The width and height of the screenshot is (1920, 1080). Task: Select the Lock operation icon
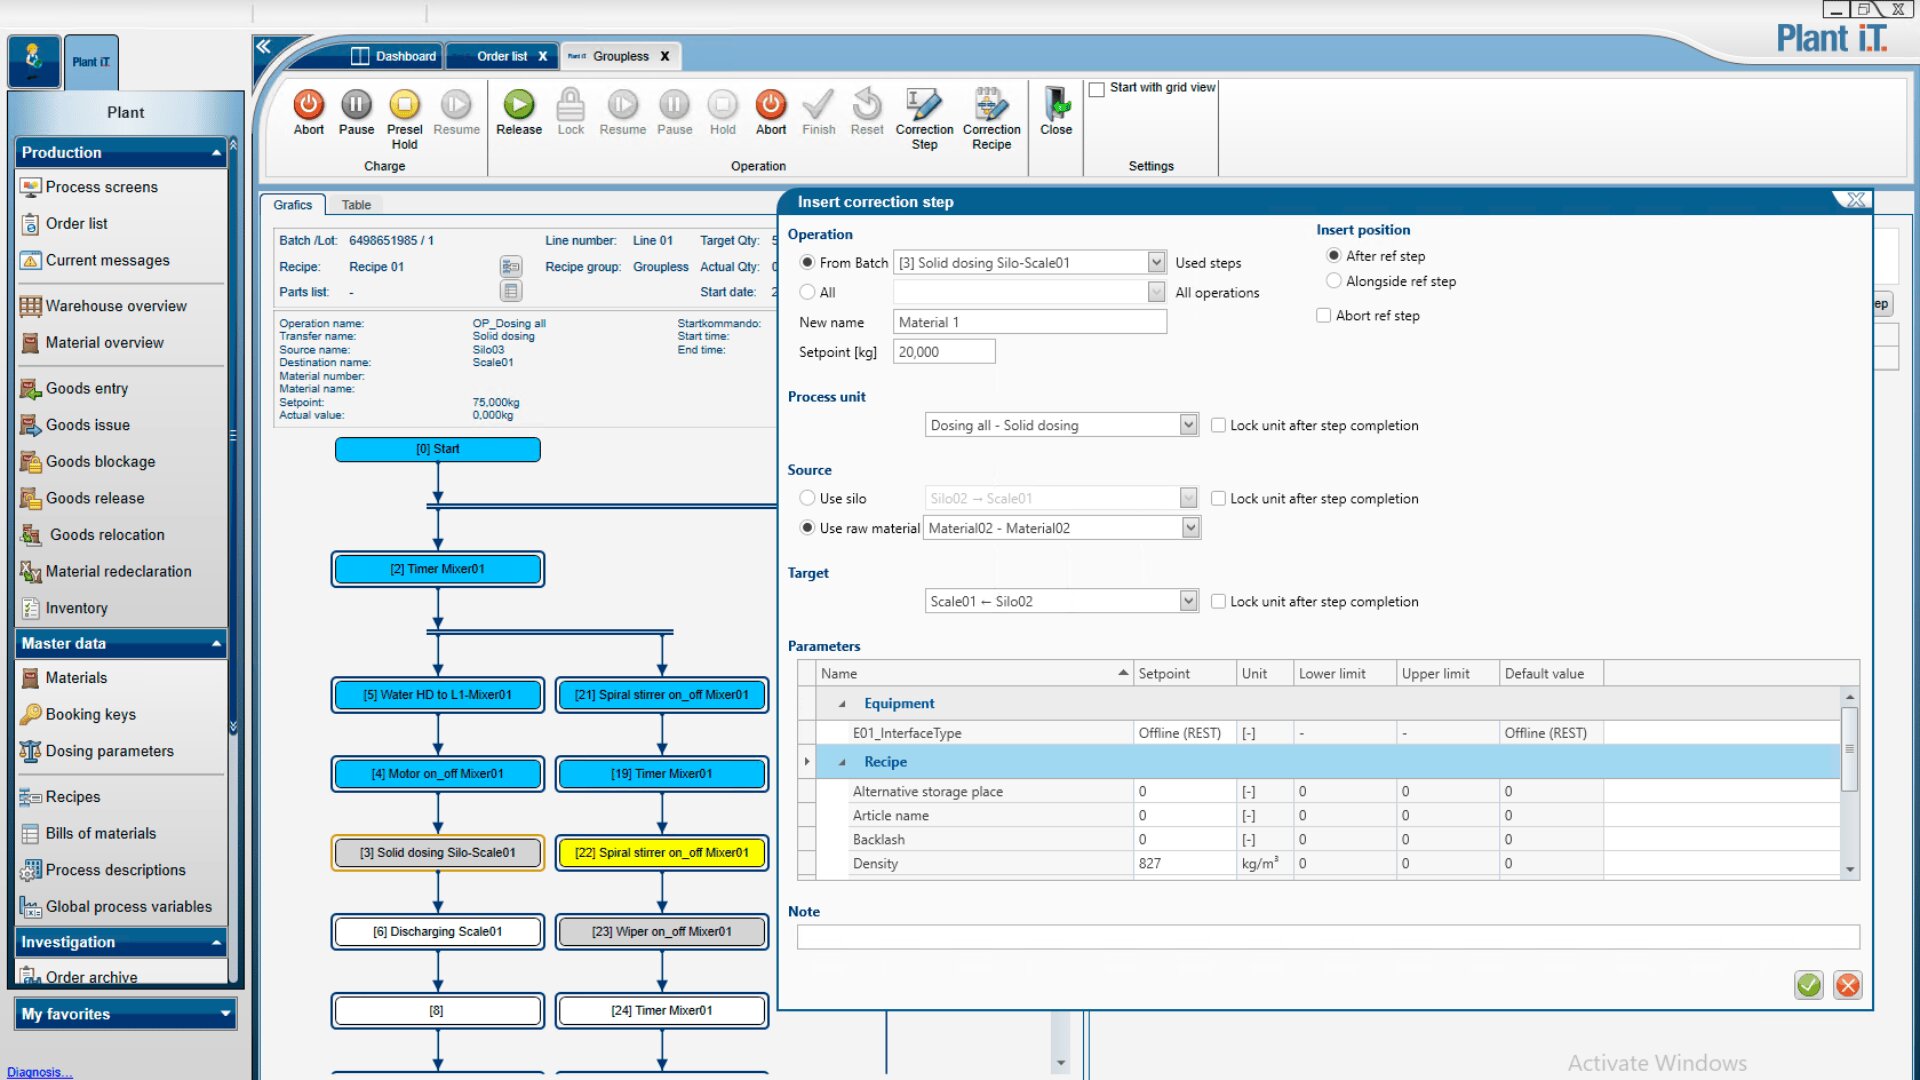tap(570, 112)
